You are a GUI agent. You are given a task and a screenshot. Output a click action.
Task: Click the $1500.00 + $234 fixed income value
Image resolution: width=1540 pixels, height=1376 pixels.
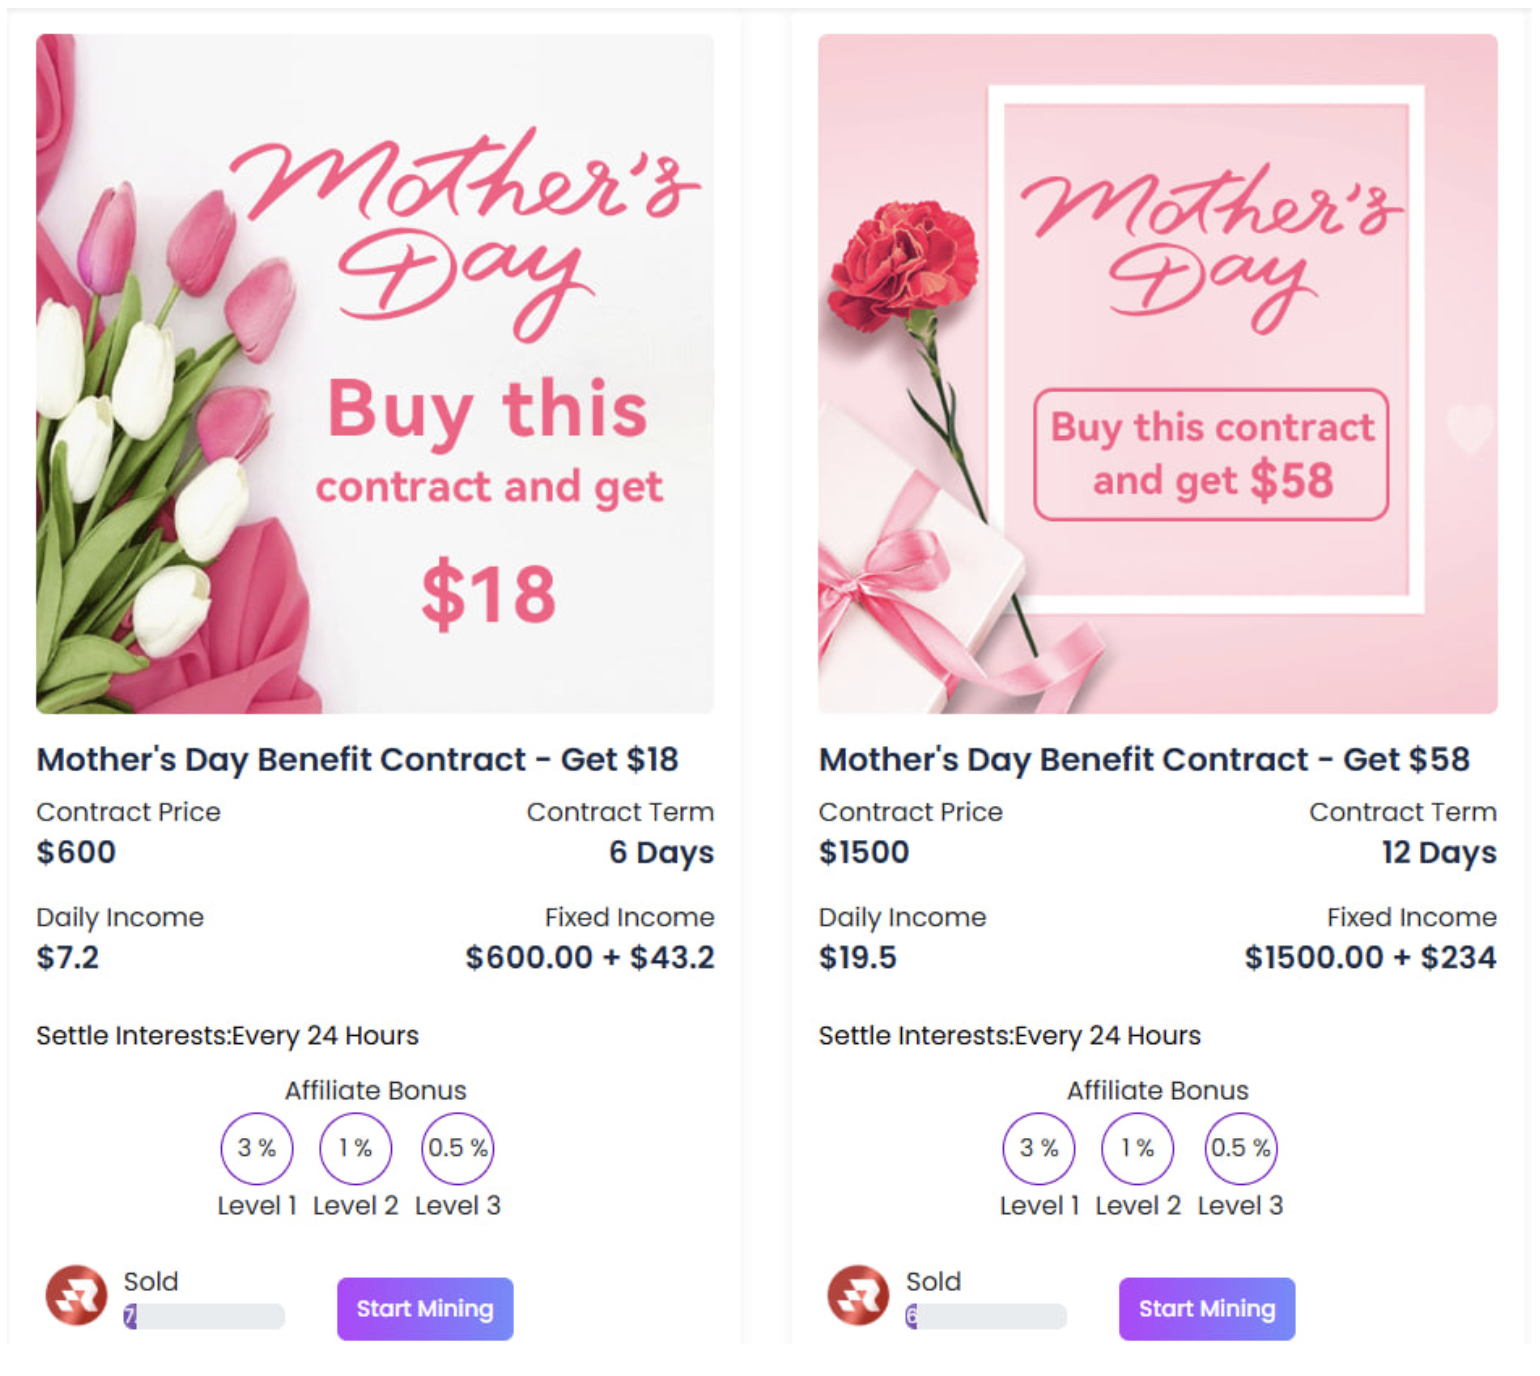pyautogui.click(x=1370, y=958)
